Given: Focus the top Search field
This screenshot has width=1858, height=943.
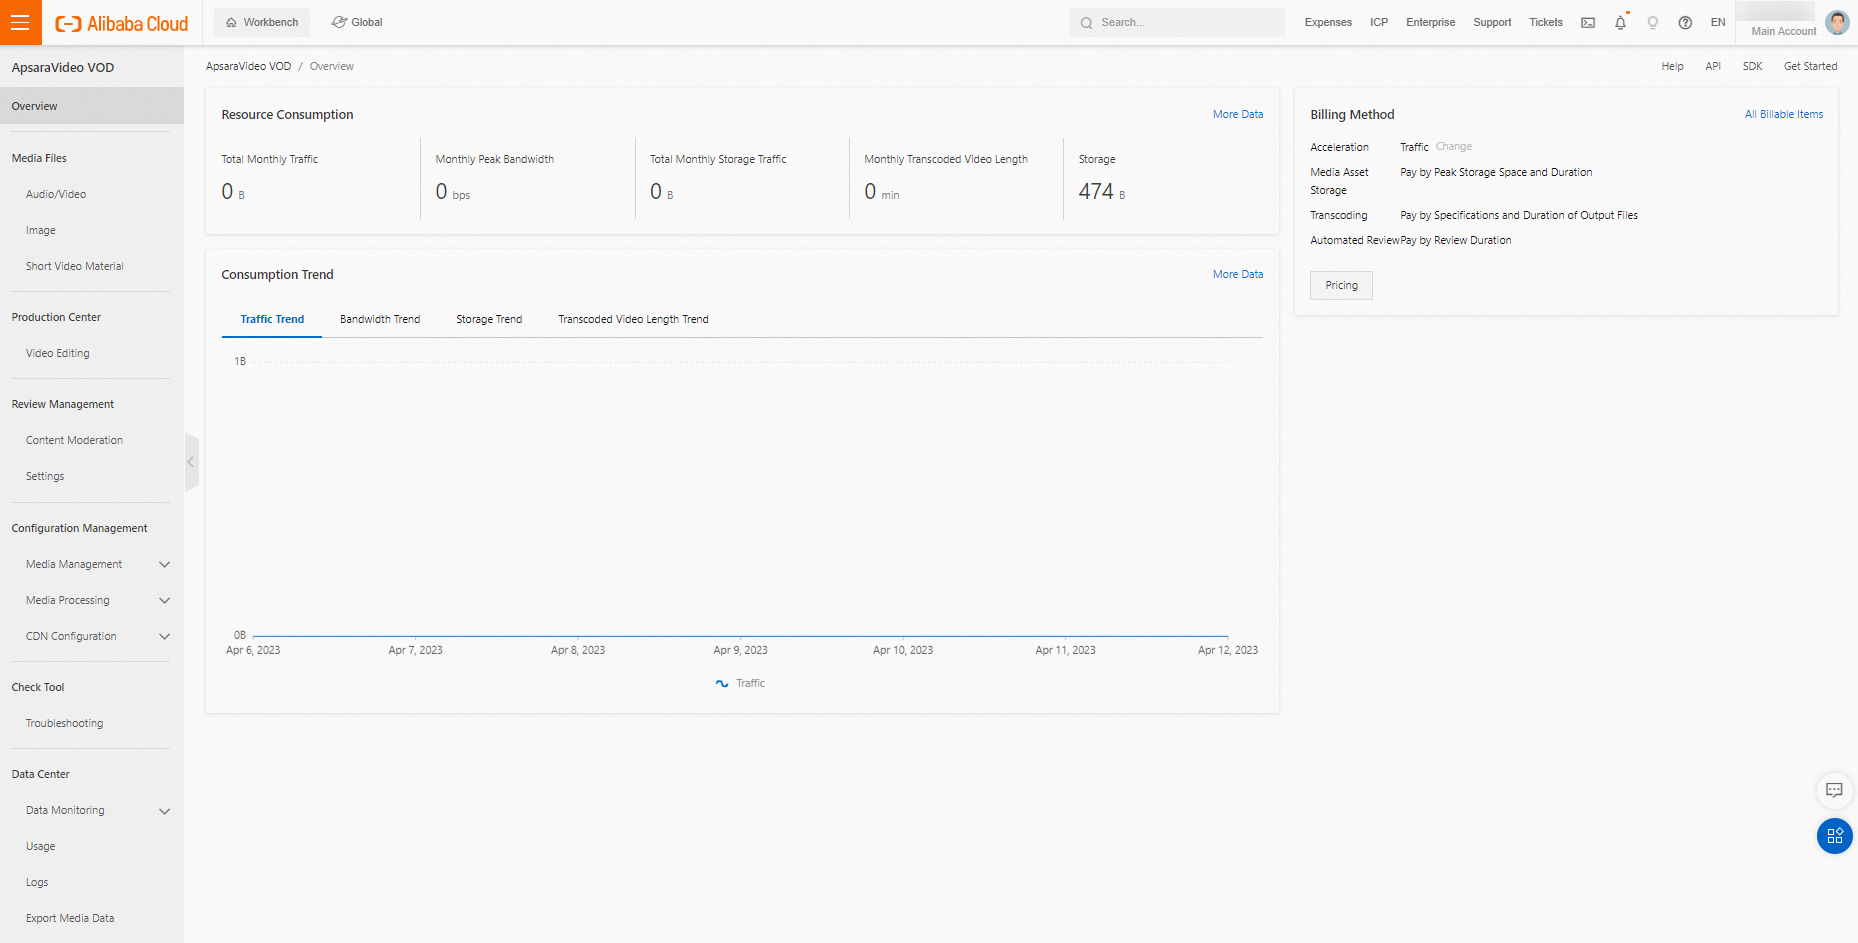Looking at the screenshot, I should pos(1177,22).
